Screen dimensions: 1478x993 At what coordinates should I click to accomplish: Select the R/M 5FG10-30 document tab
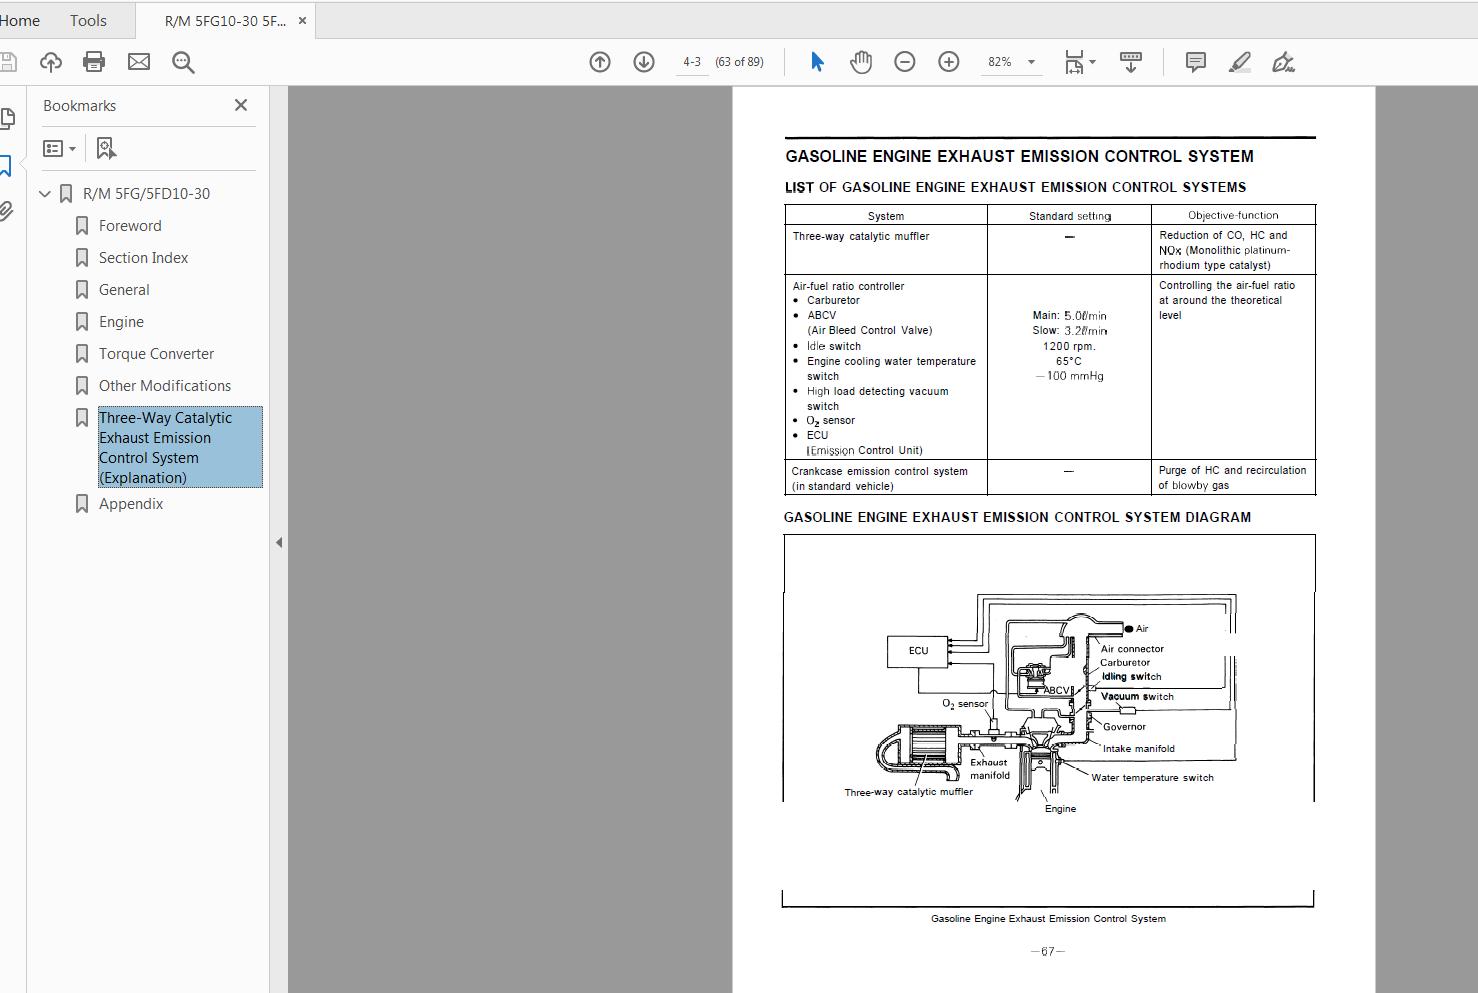[x=225, y=20]
